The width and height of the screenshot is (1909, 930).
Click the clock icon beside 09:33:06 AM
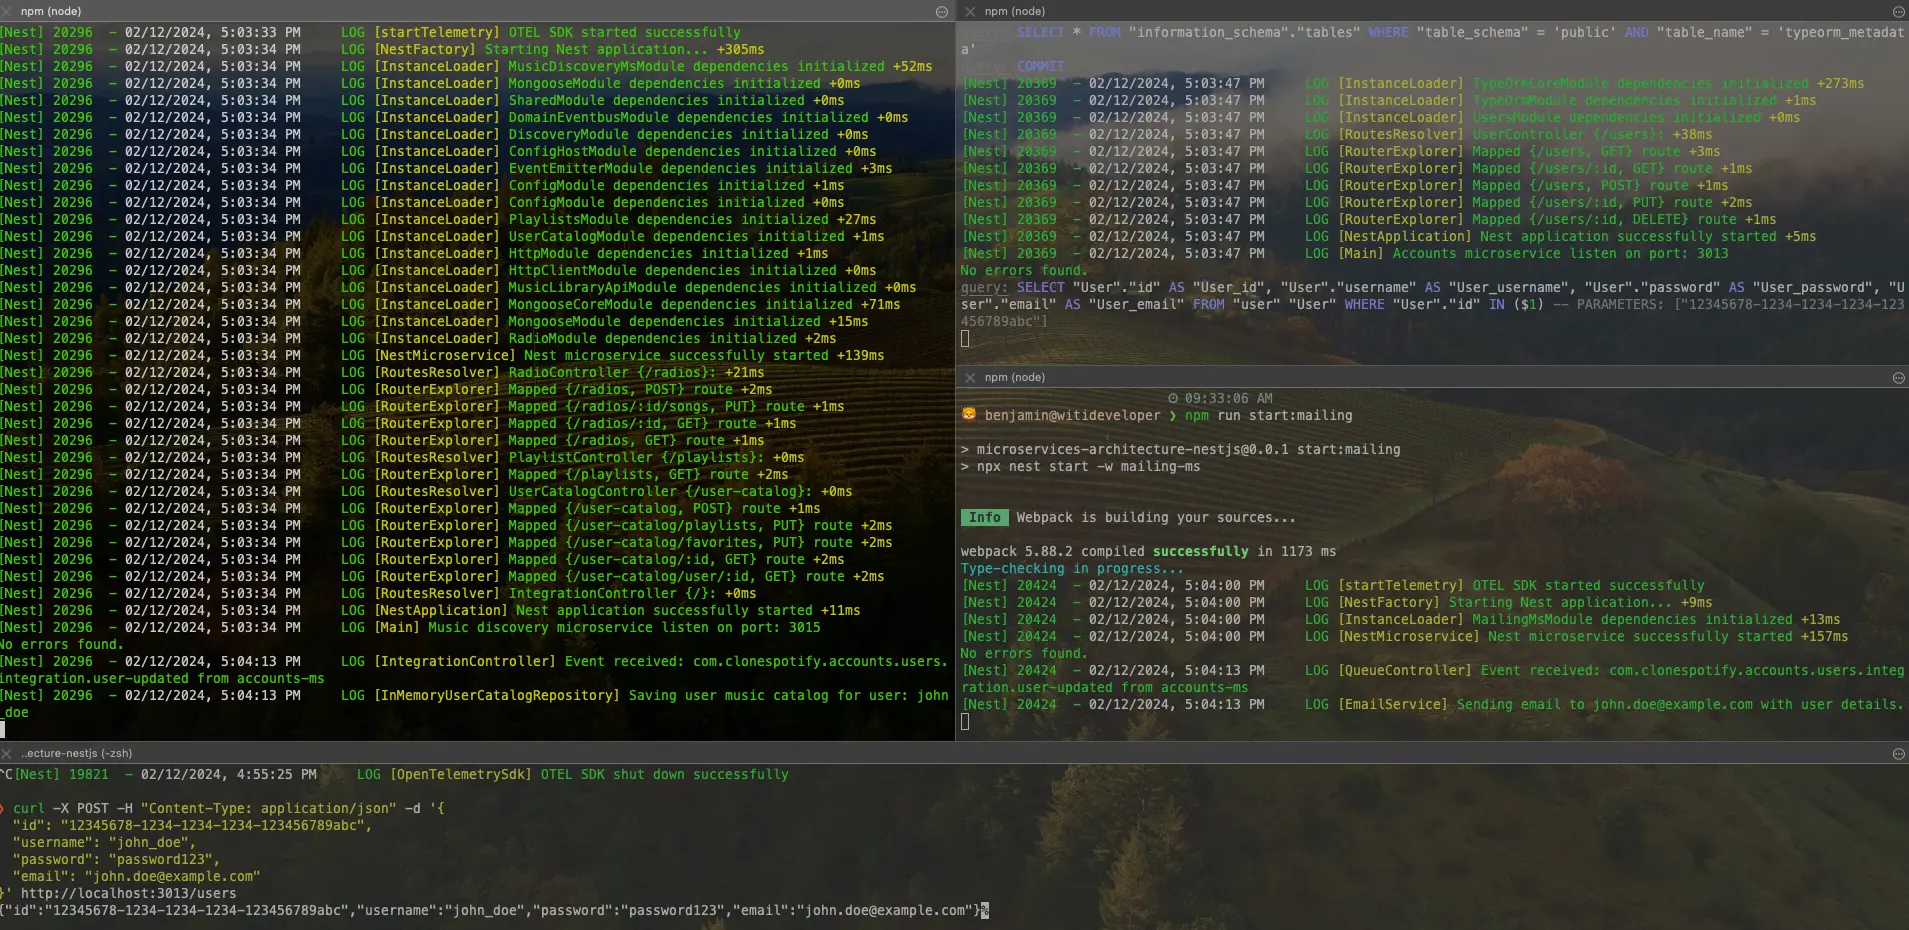[1173, 398]
